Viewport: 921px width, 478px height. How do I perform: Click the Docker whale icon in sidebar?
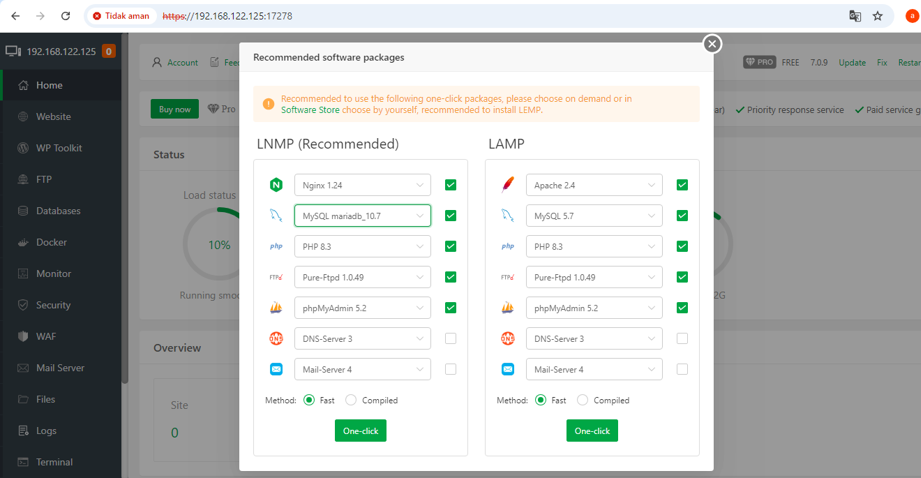[x=23, y=242]
